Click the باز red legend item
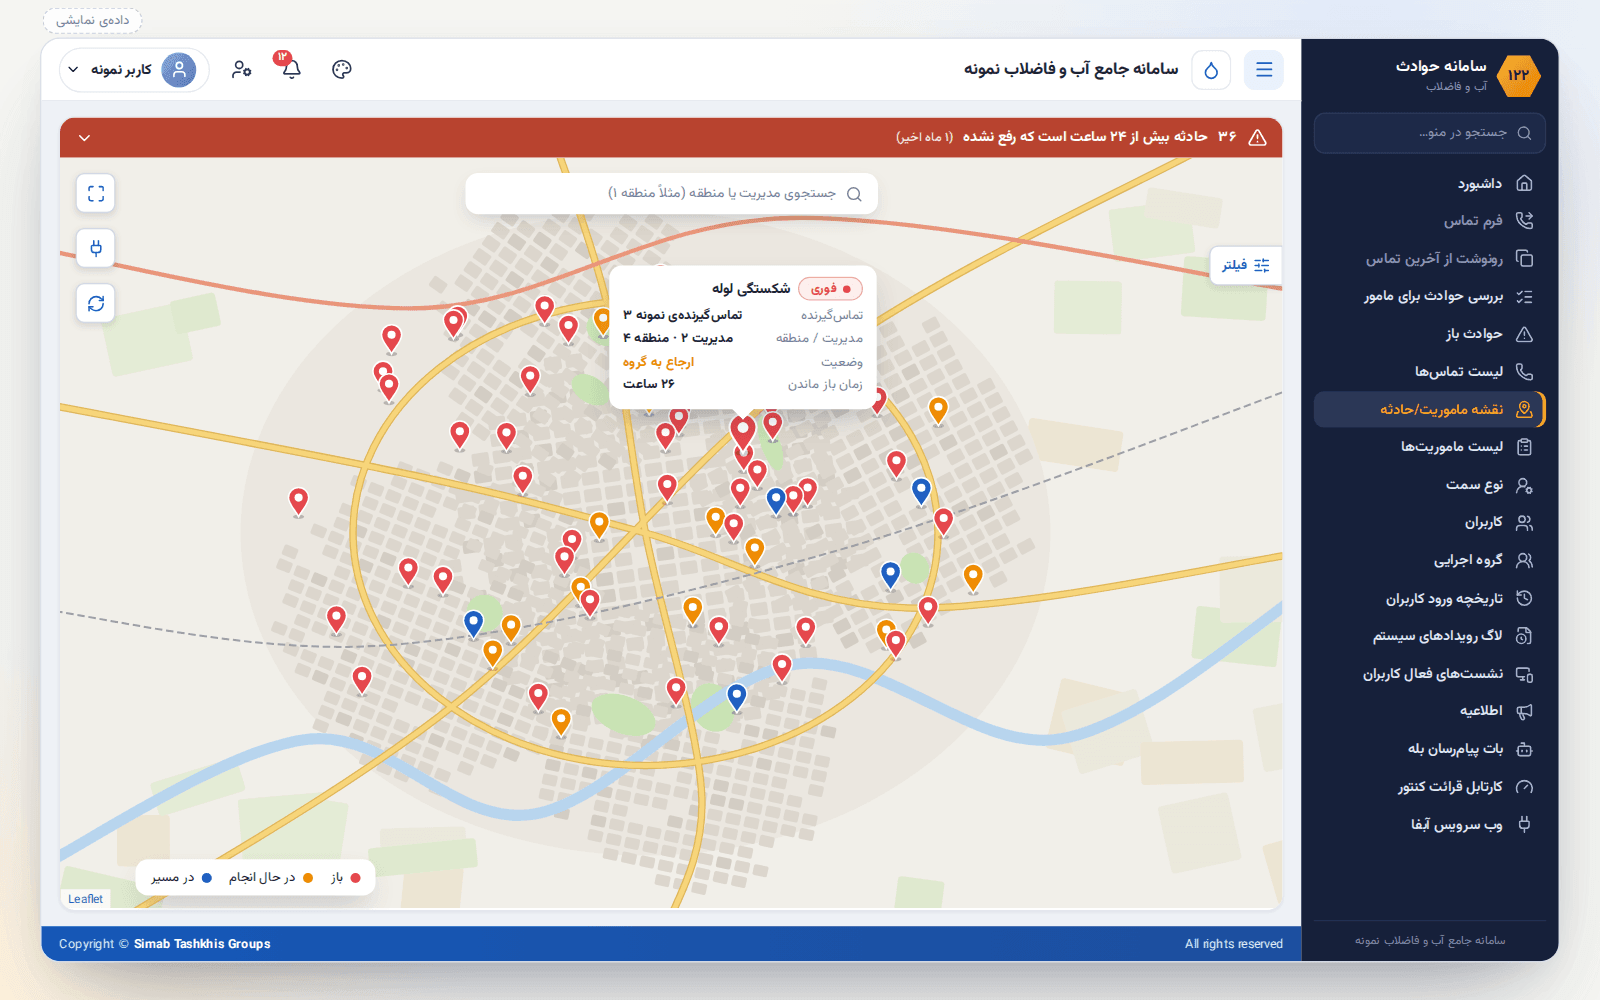The width and height of the screenshot is (1600, 1000). pos(345,878)
